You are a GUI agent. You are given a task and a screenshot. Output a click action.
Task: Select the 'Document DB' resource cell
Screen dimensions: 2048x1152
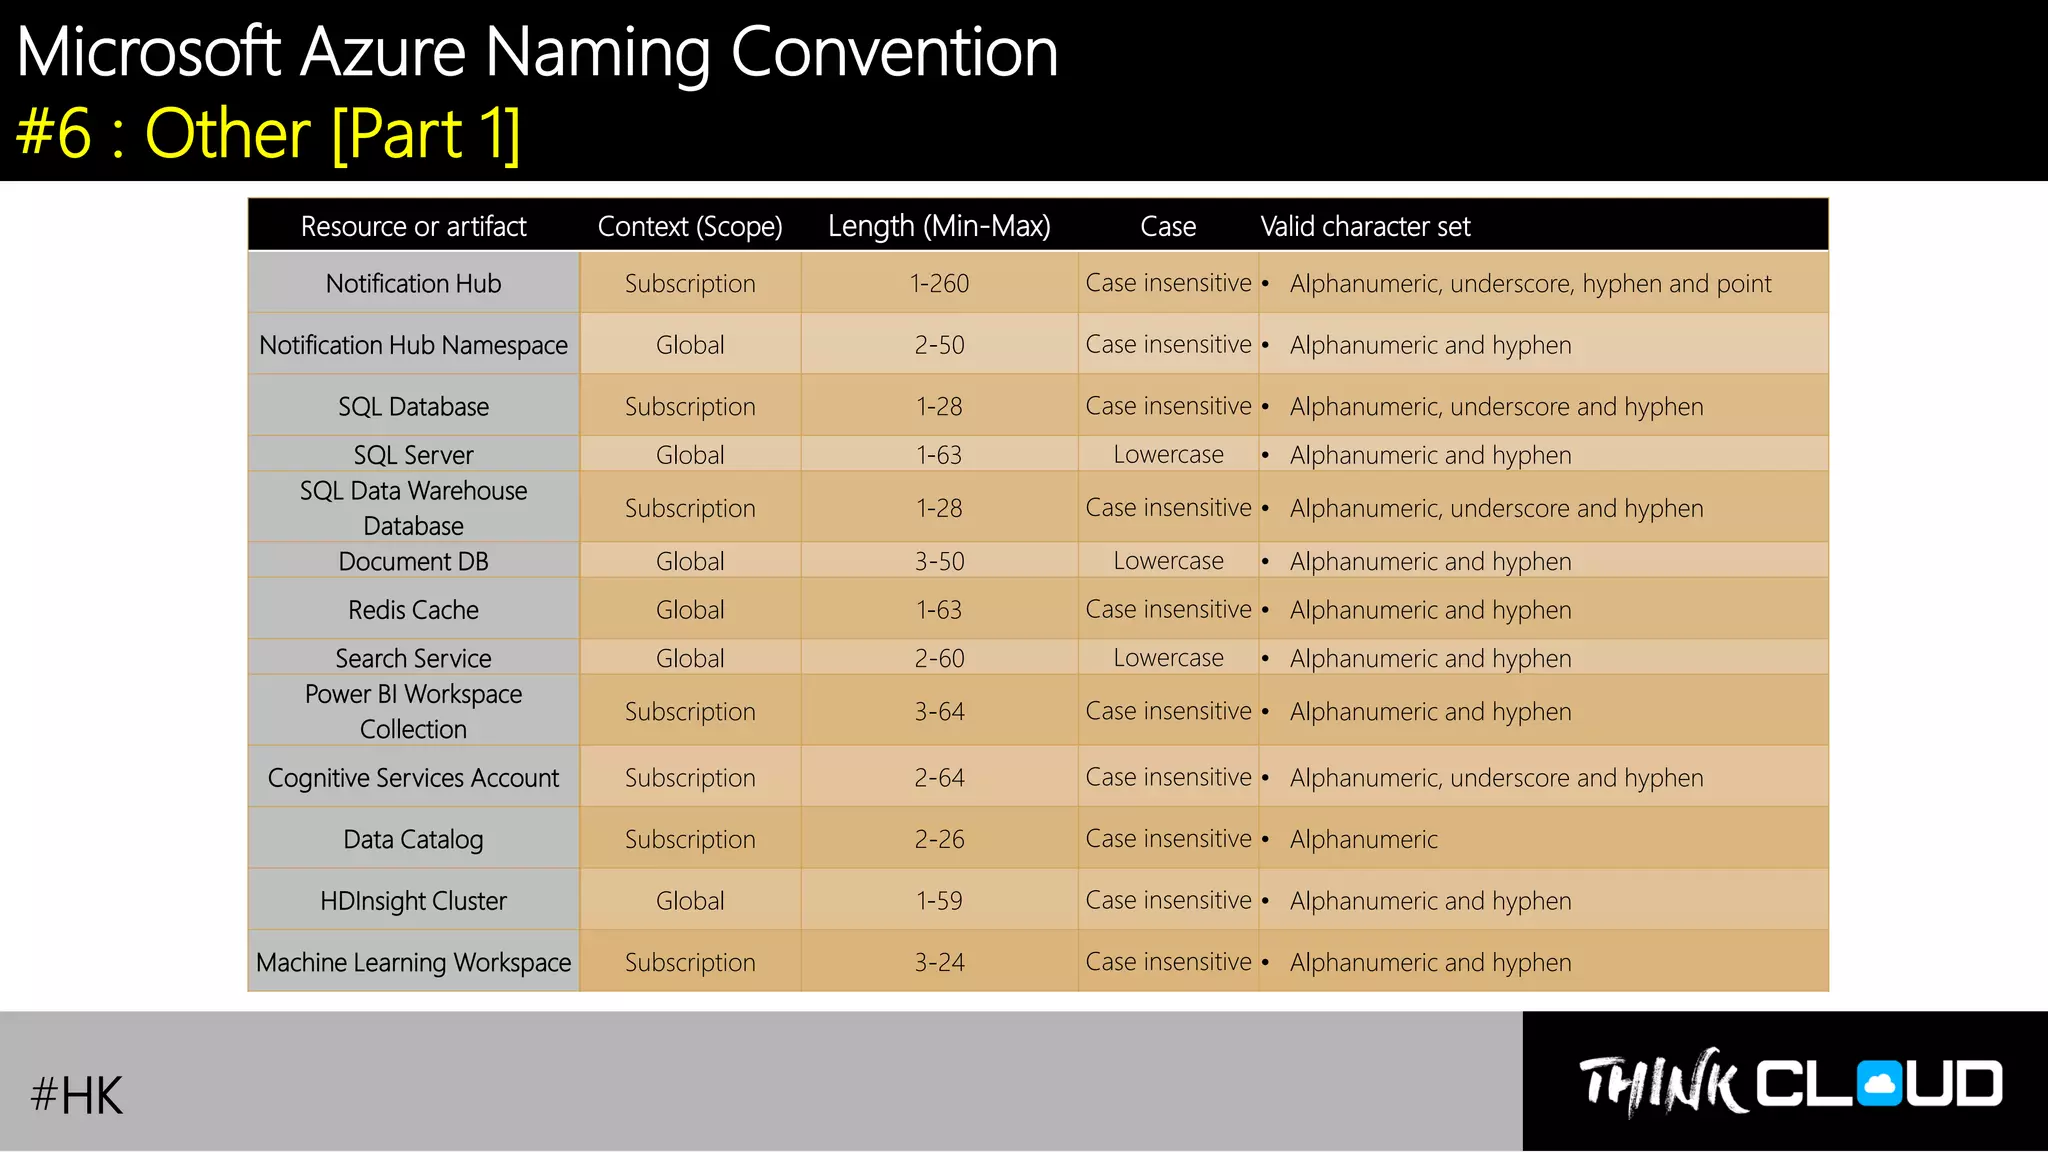[413, 561]
